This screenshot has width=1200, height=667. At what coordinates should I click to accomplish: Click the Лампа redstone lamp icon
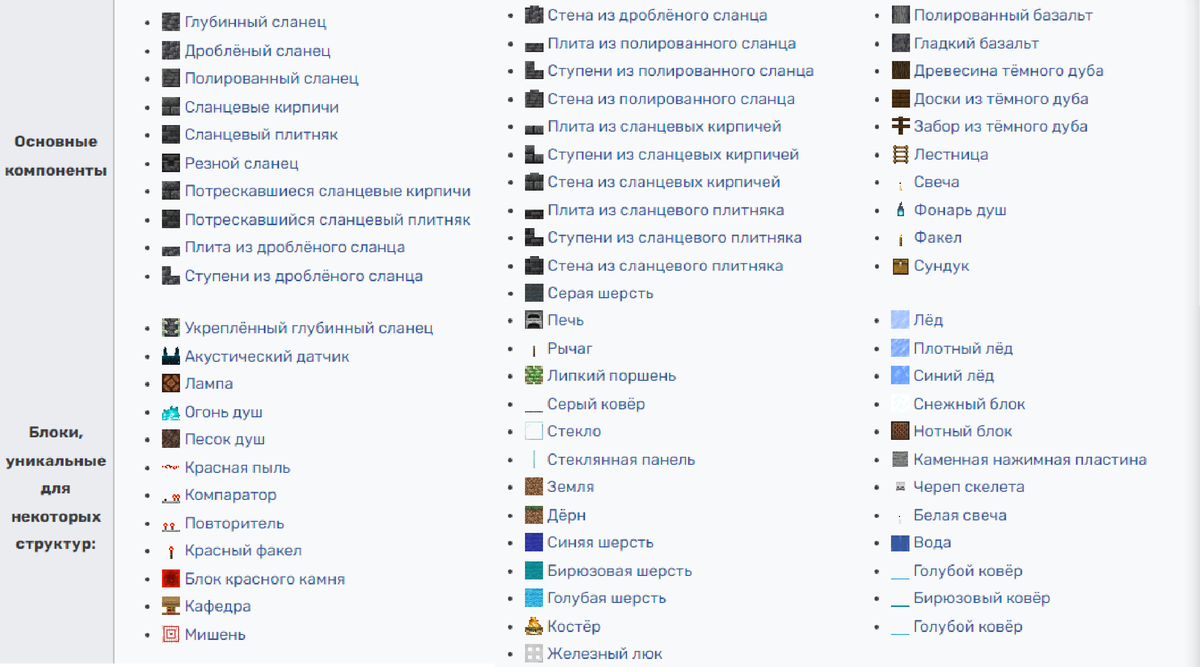point(170,383)
